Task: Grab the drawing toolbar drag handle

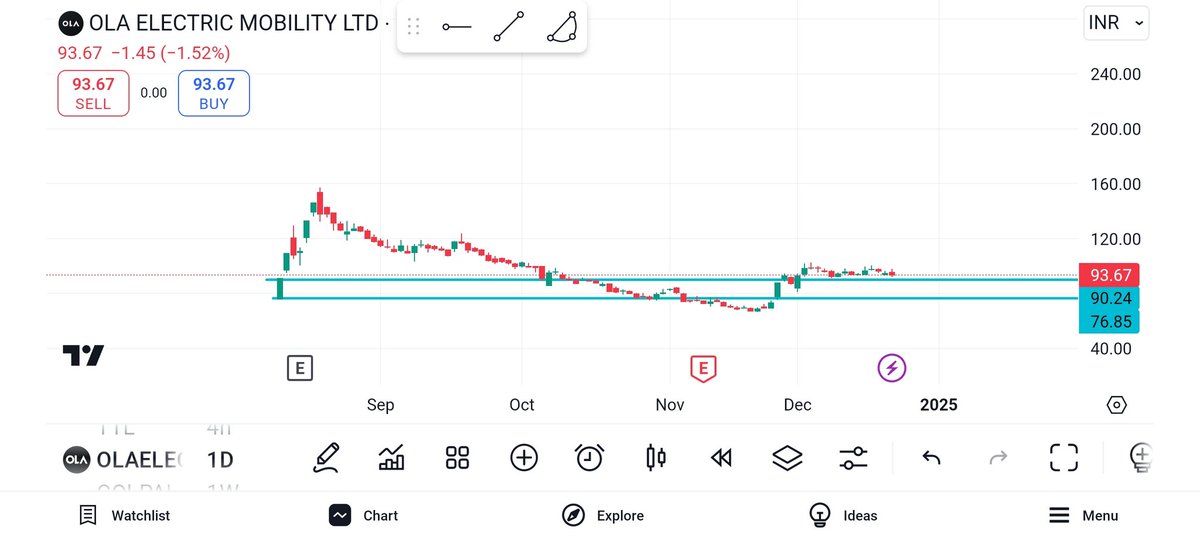Action: [x=414, y=27]
